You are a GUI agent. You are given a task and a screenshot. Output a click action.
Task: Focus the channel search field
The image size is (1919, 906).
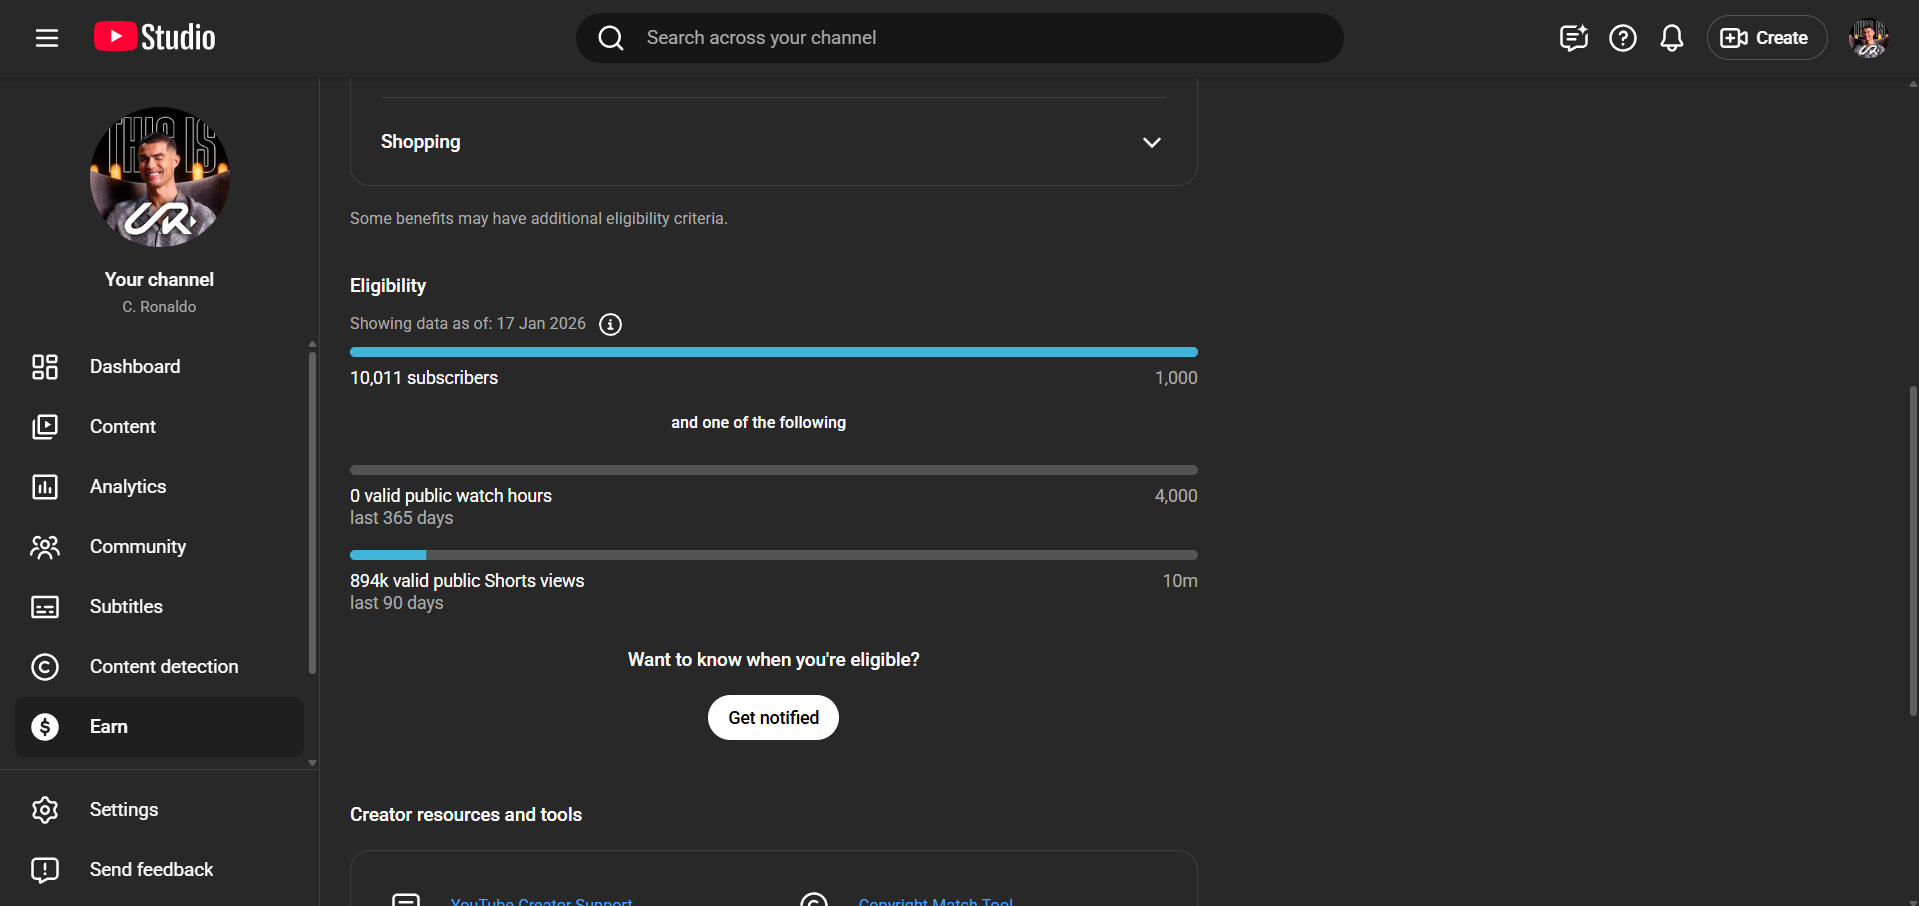[960, 38]
